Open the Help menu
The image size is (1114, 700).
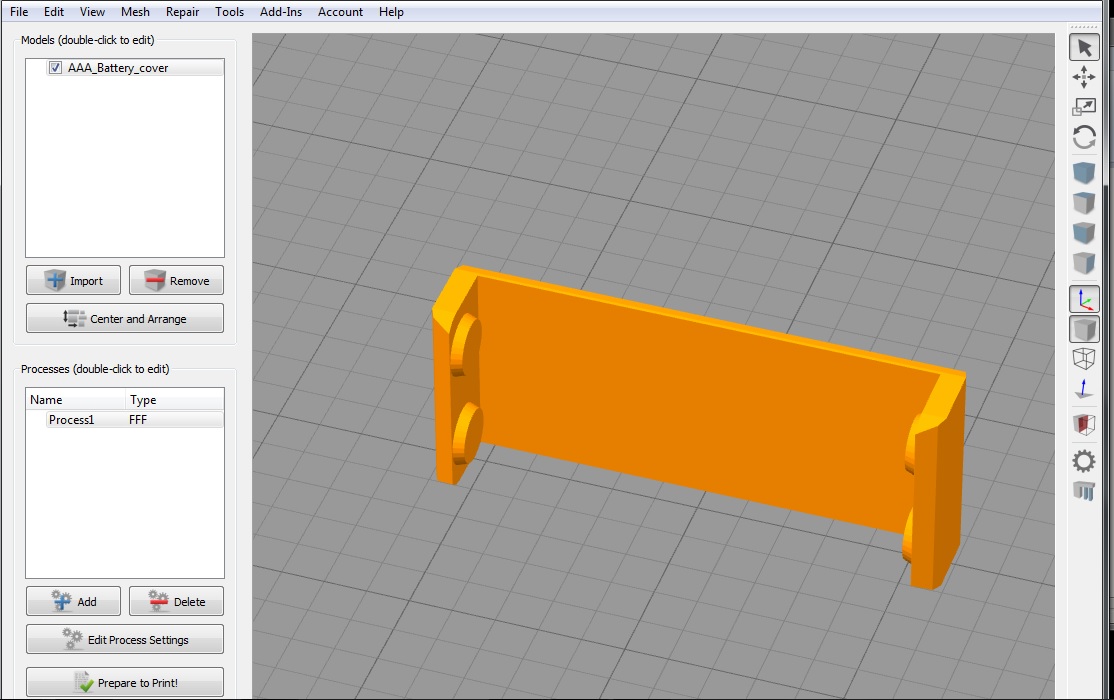391,11
